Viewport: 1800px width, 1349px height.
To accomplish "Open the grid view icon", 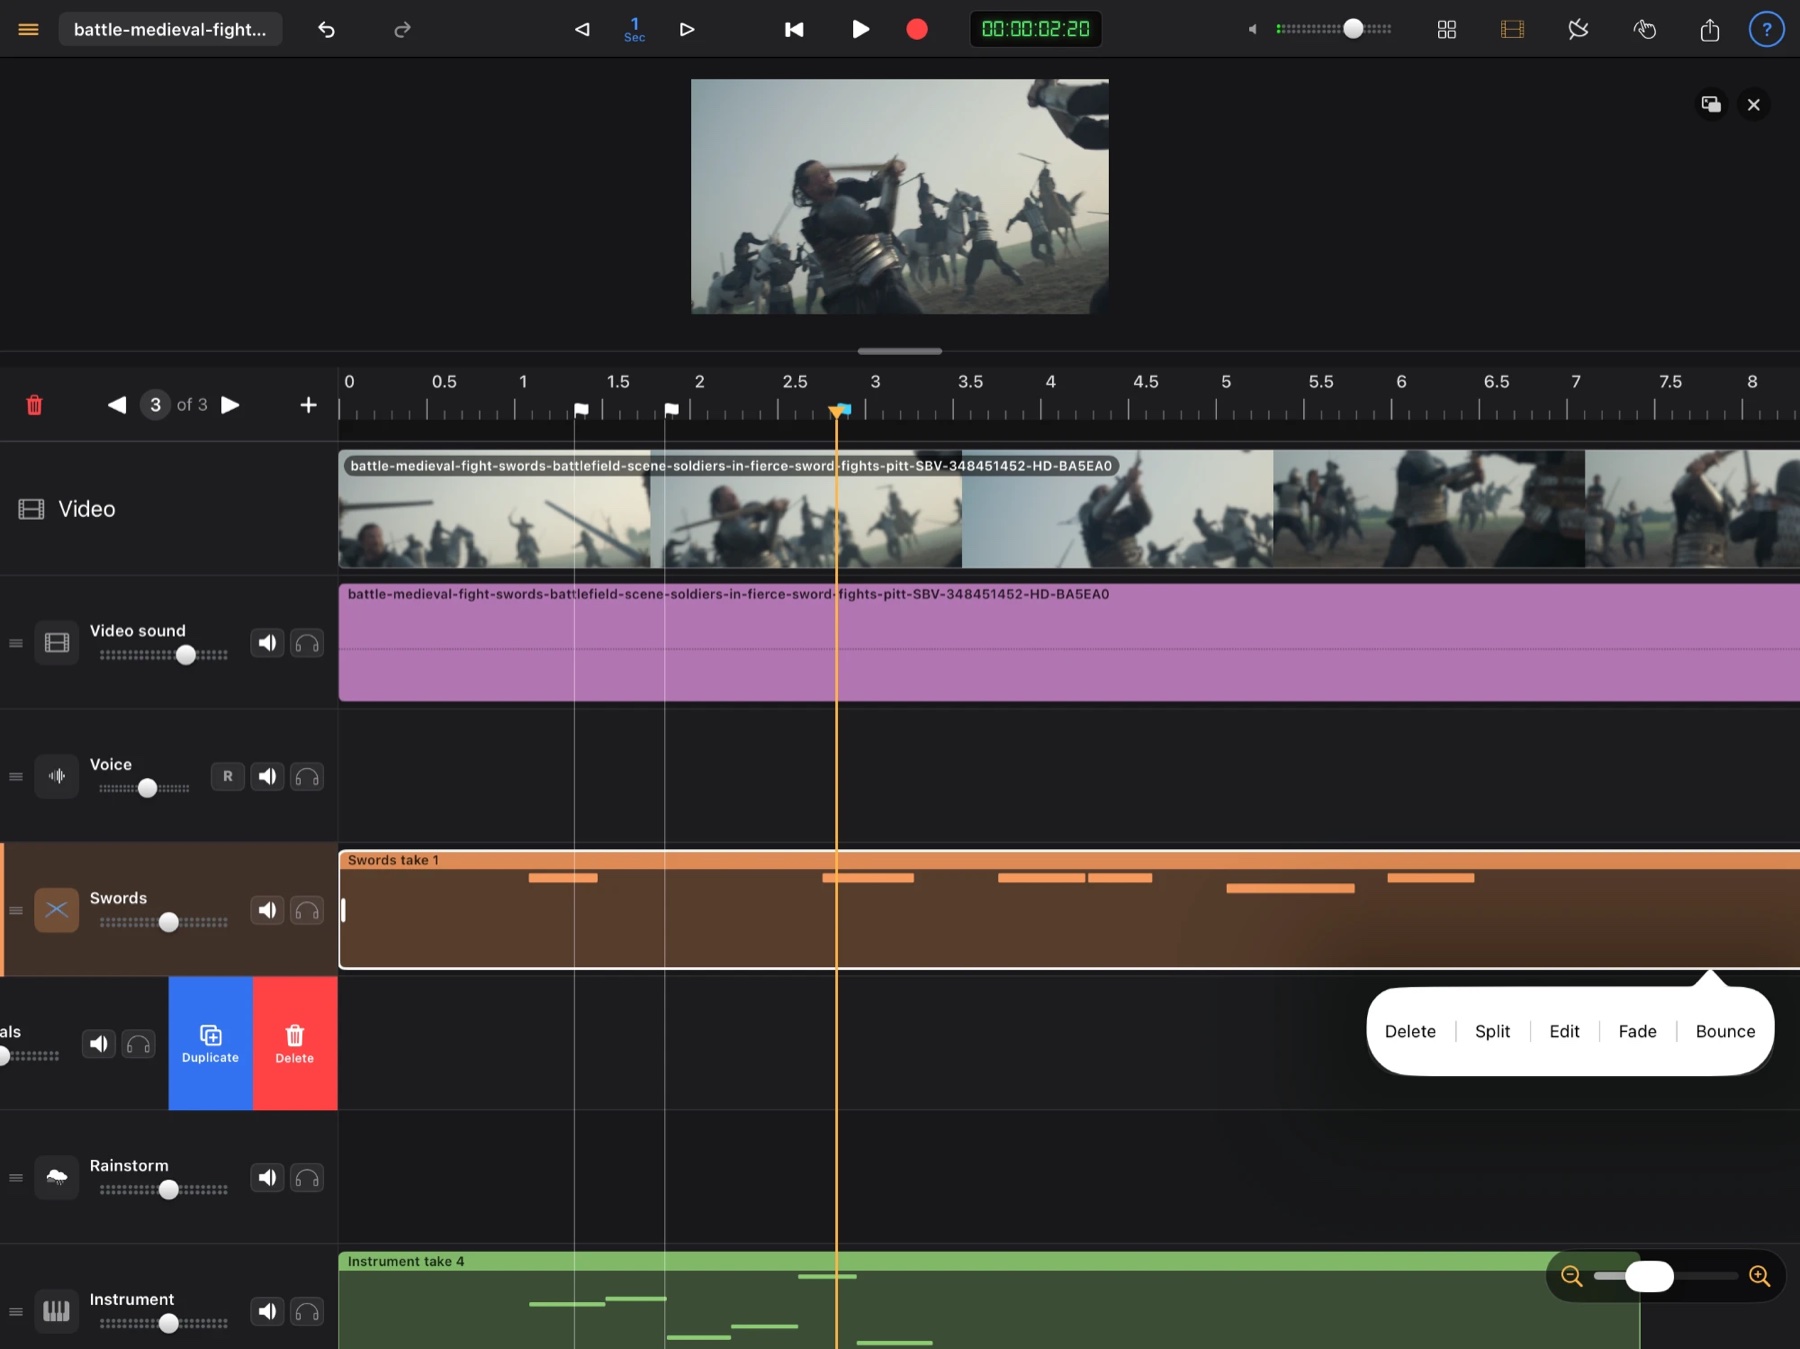I will (x=1447, y=29).
